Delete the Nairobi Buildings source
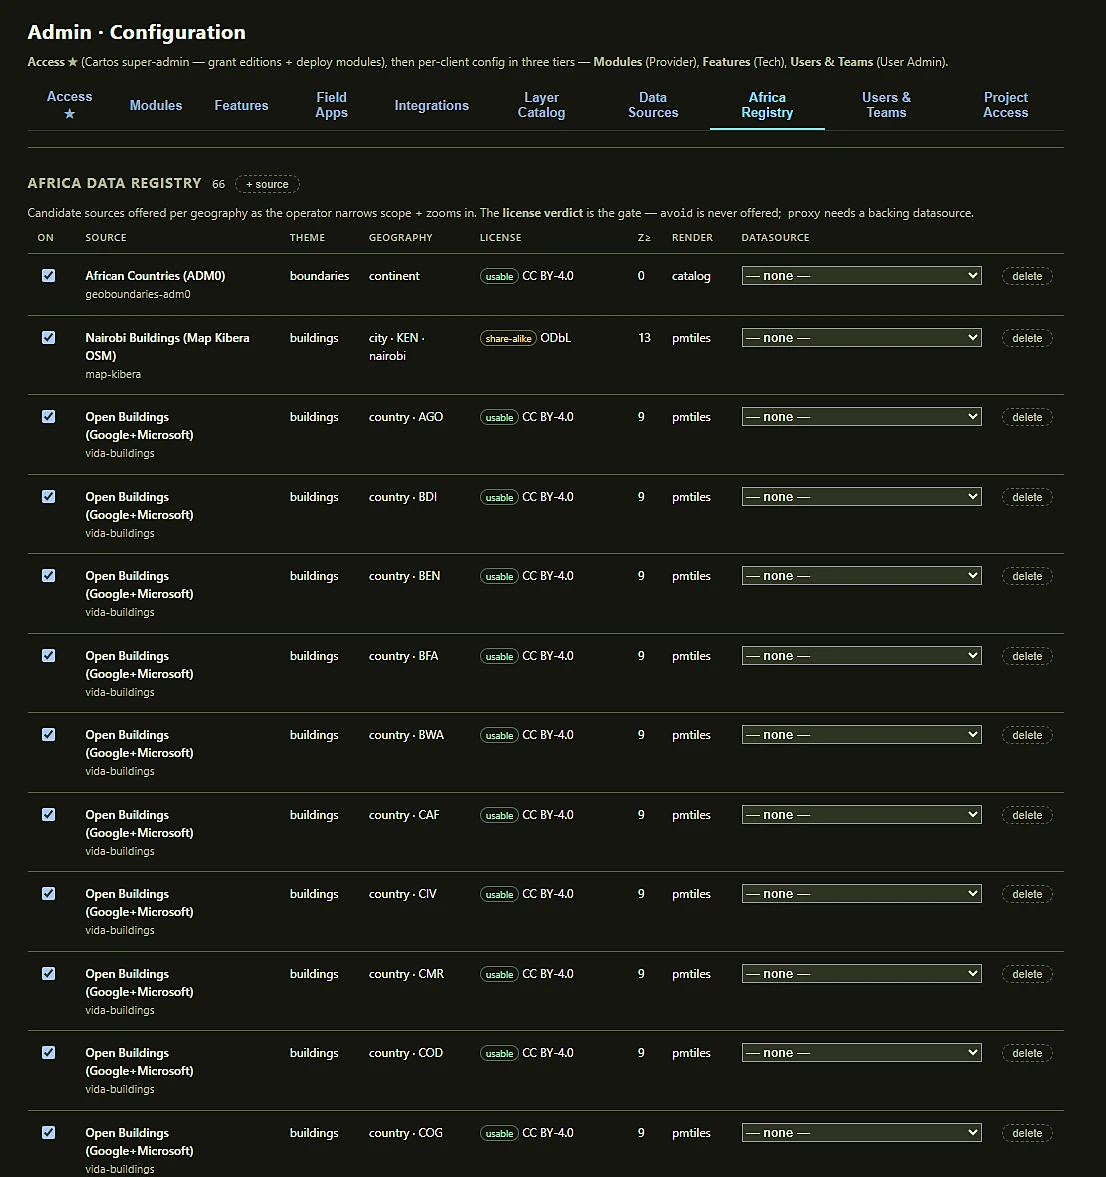 click(x=1026, y=339)
